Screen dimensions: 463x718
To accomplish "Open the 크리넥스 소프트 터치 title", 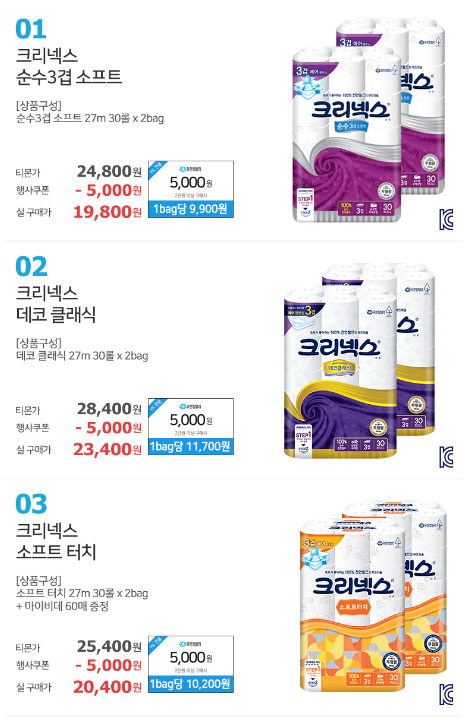I will click(x=56, y=541).
